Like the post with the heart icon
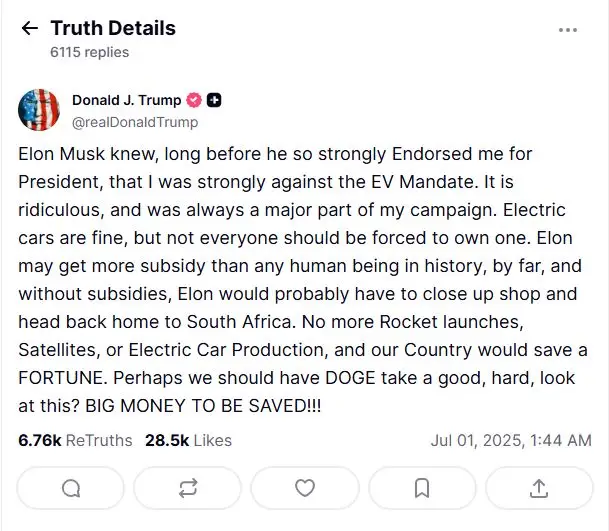The height and width of the screenshot is (531, 609). point(305,488)
